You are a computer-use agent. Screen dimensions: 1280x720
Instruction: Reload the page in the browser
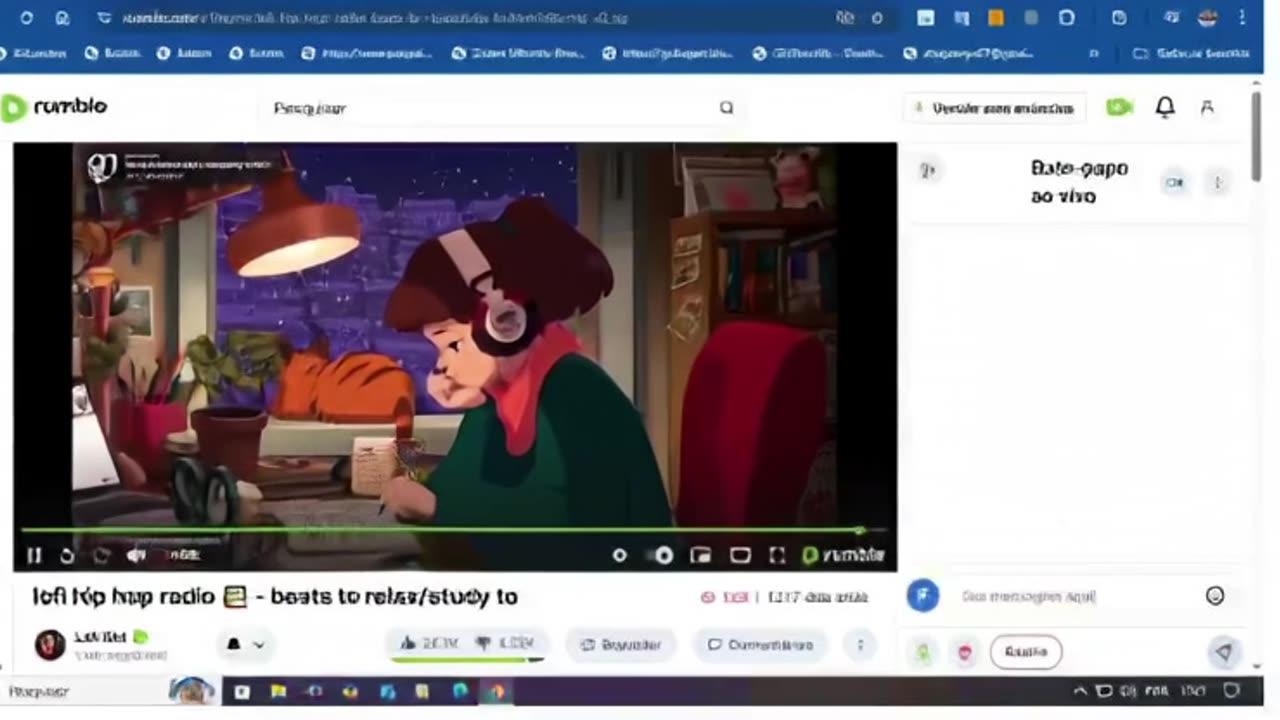coord(26,18)
